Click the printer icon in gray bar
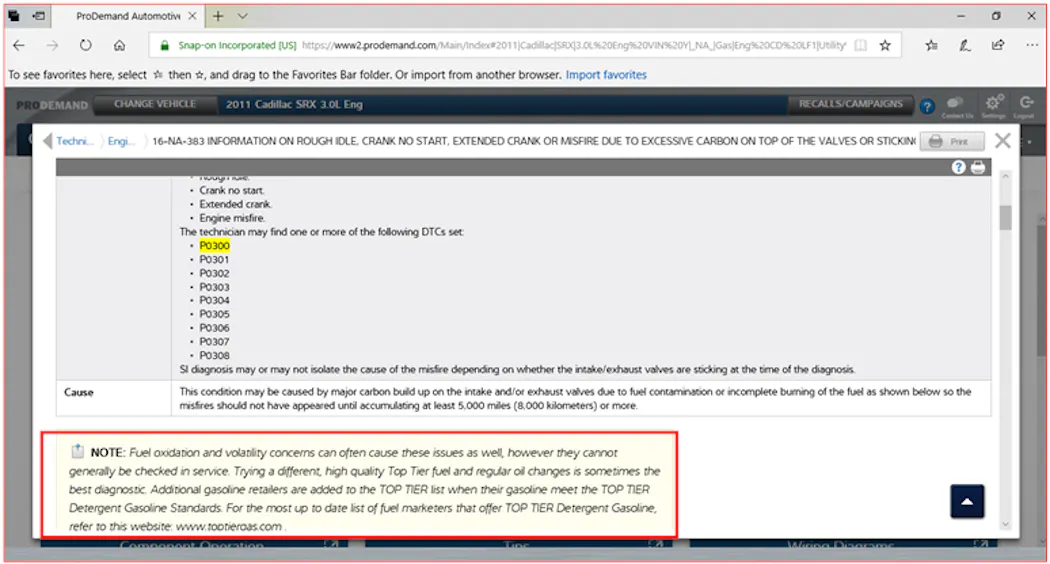This screenshot has width=1050, height=564. click(x=978, y=167)
